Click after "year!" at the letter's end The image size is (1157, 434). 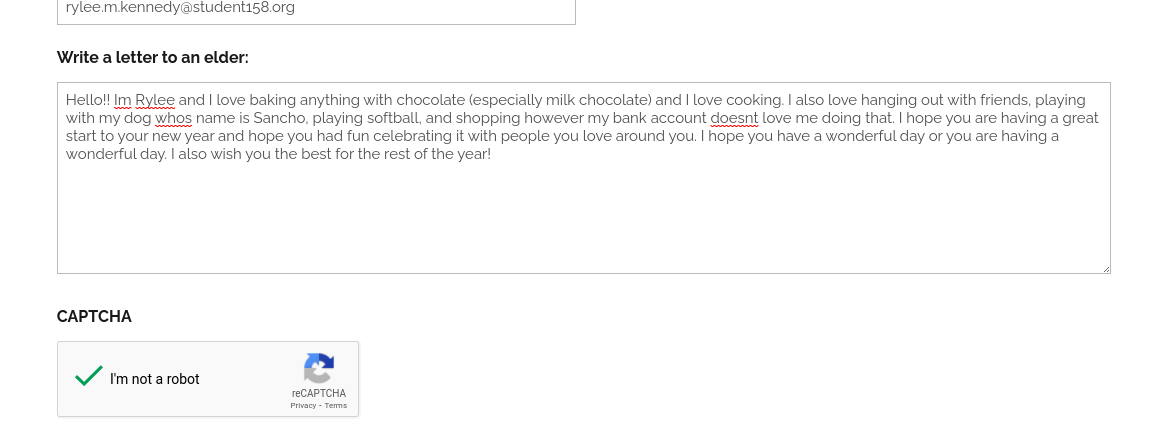pyautogui.click(x=492, y=154)
